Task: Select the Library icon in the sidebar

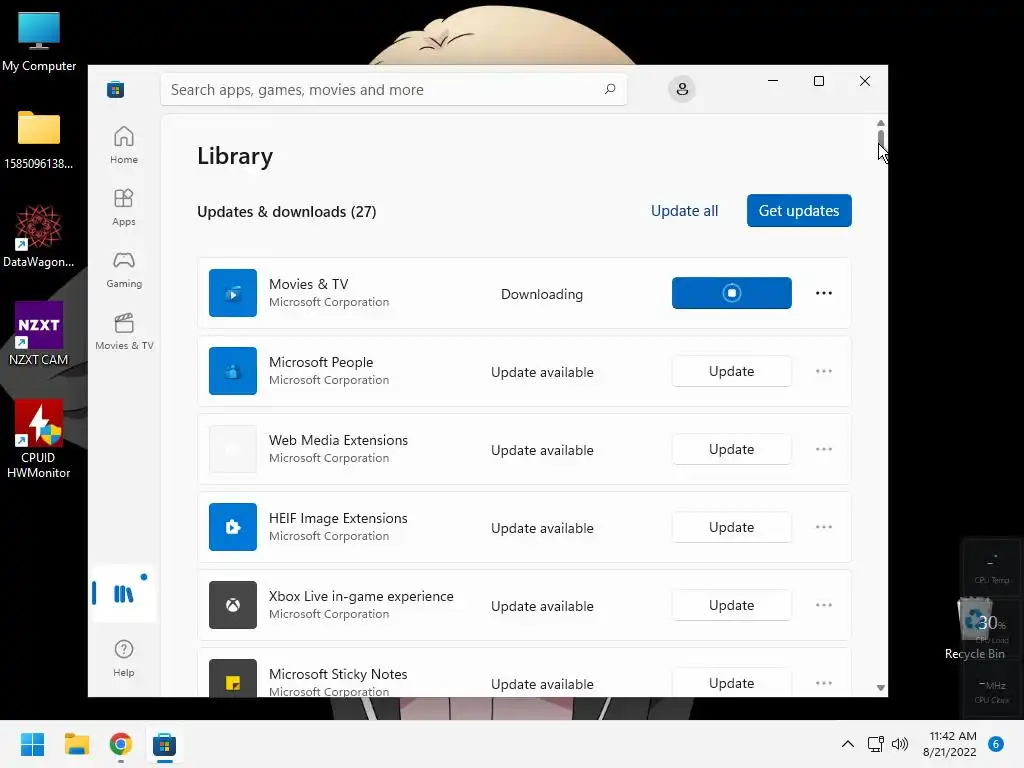Action: tap(123, 593)
